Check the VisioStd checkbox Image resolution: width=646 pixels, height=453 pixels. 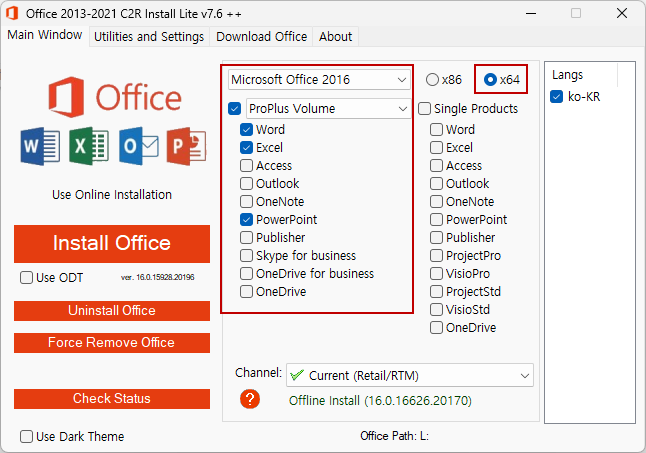436,310
